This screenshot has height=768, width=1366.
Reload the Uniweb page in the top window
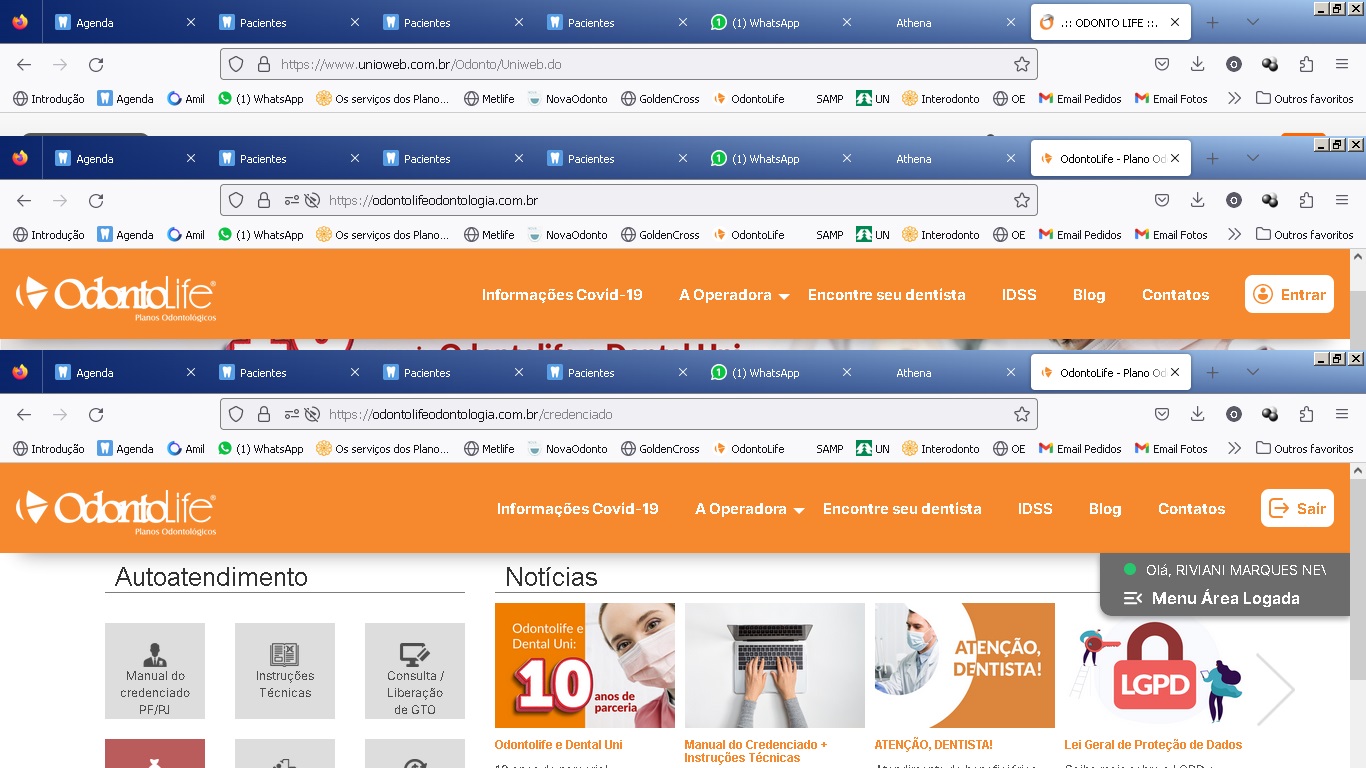[96, 64]
